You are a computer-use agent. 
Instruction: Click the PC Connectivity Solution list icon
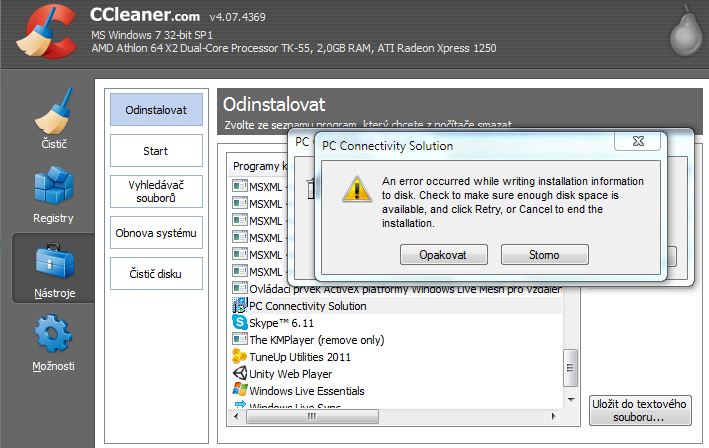(x=239, y=306)
